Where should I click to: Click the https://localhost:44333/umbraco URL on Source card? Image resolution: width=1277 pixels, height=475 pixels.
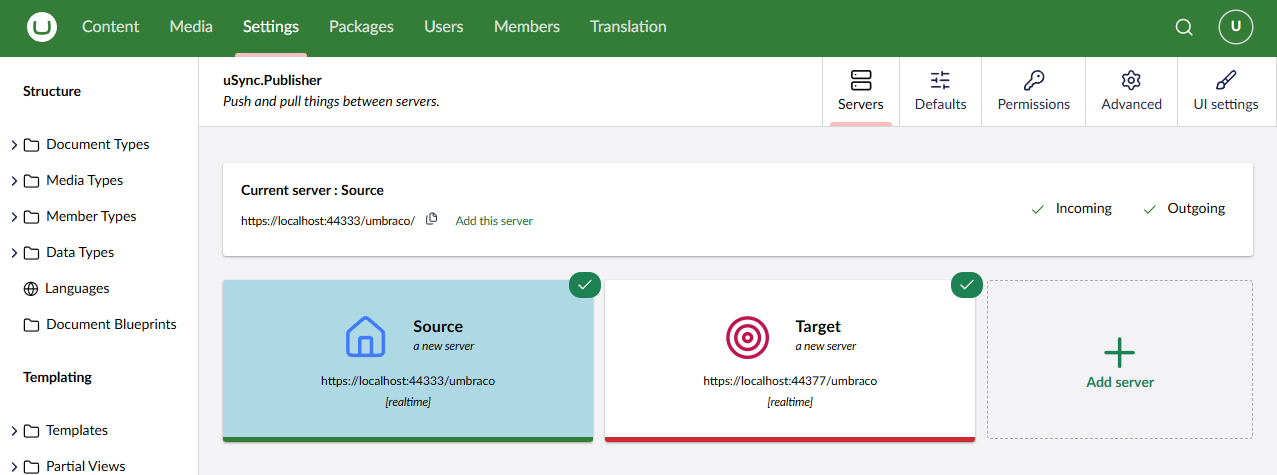[x=408, y=381]
